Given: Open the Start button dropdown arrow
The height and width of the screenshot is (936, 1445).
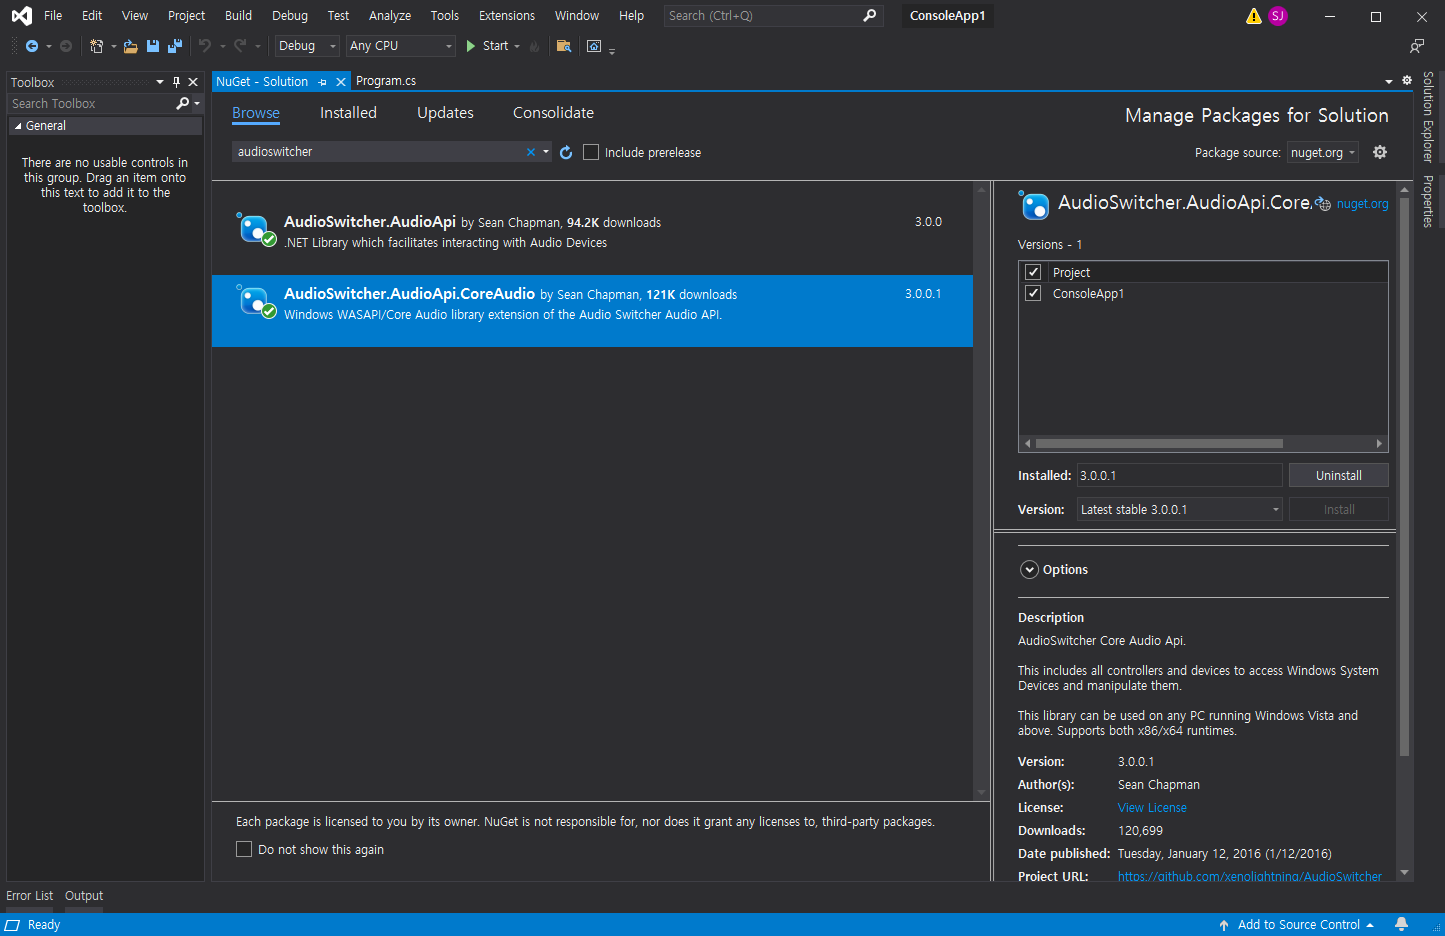Looking at the screenshot, I should (517, 46).
